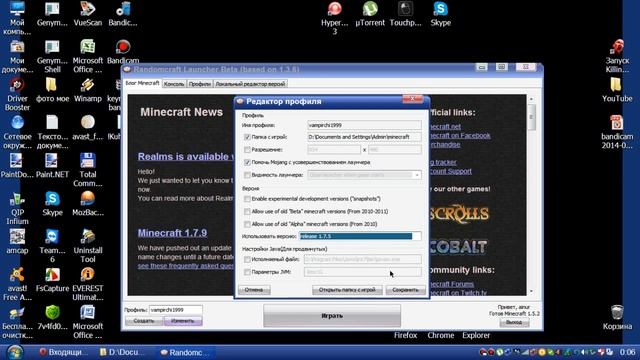Viewport: 640px width, 360px height.
Task: Click the 'Играть' play button
Action: coord(332,316)
